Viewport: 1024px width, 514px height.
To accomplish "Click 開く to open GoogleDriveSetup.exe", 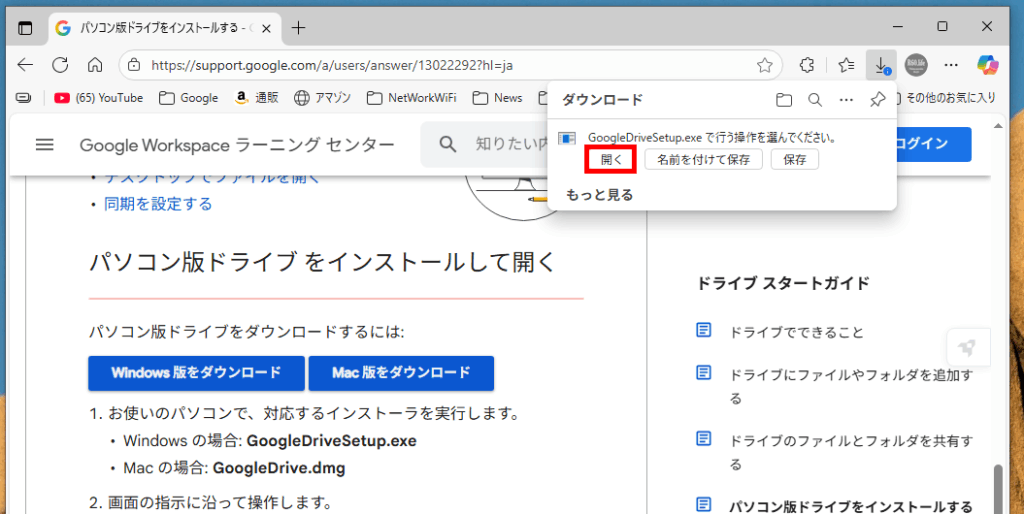I will tap(611, 159).
